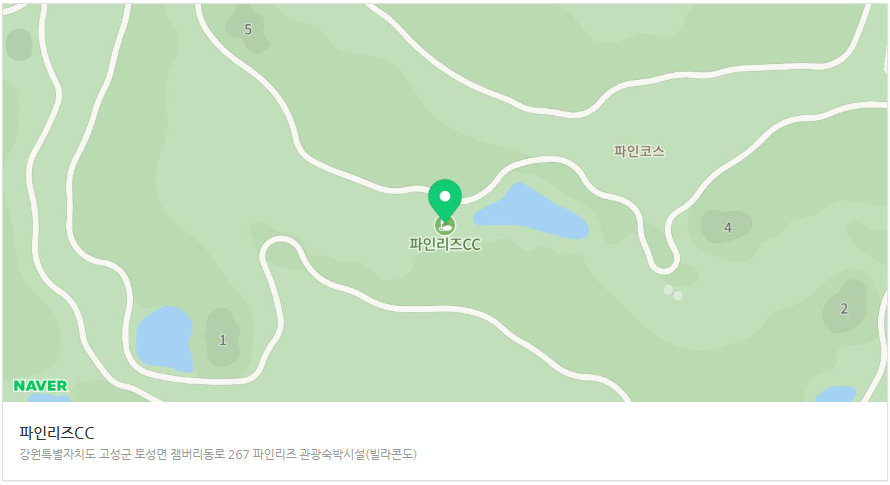
Task: Open the NAVER logo link
Action: [x=40, y=386]
